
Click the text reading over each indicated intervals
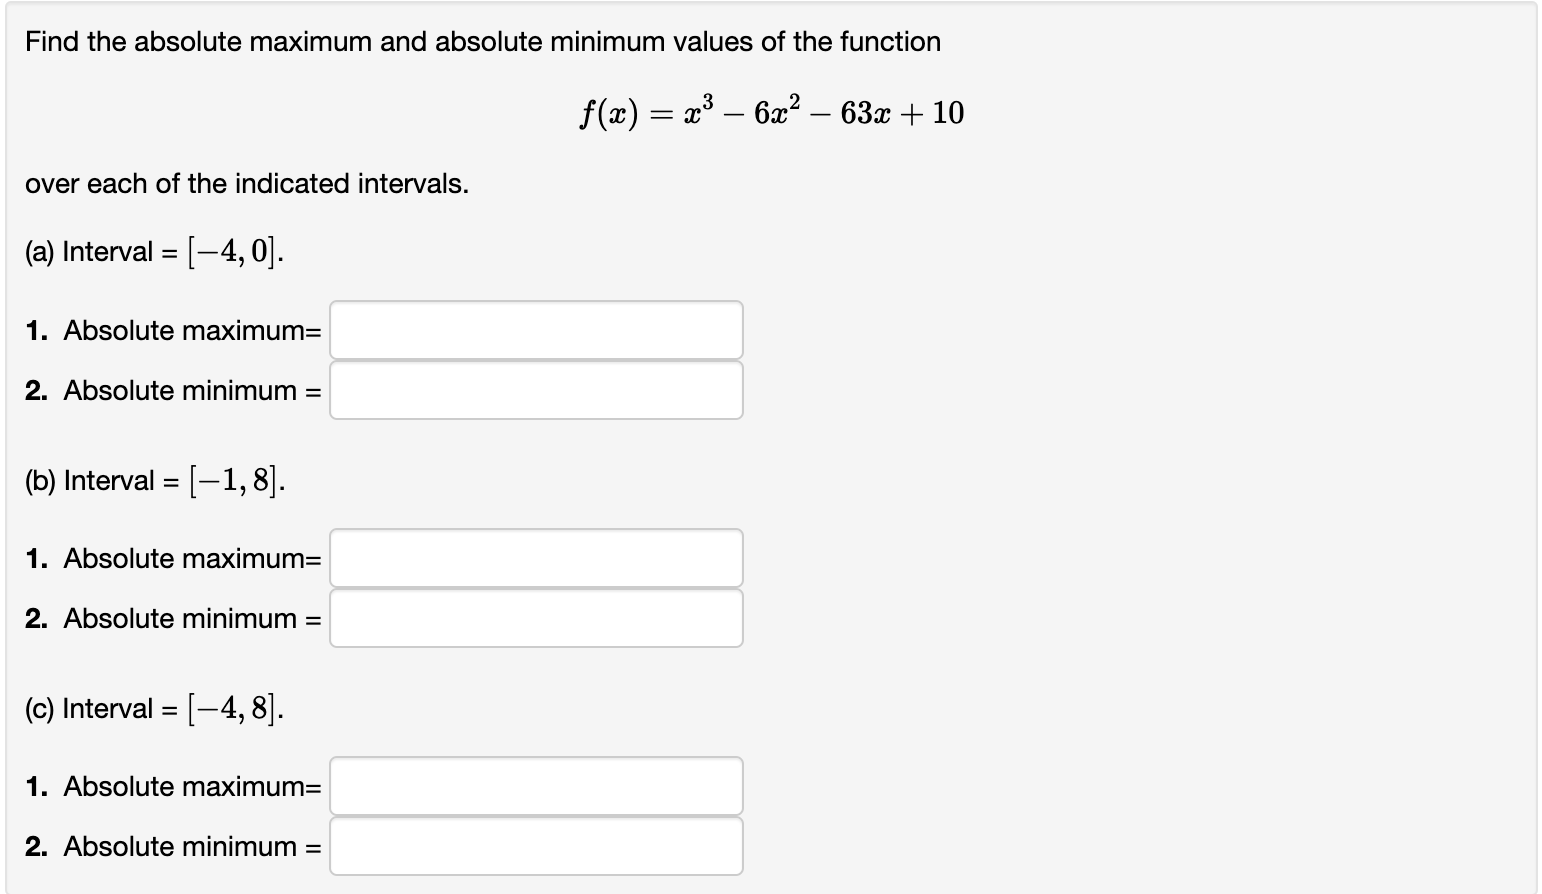pyautogui.click(x=246, y=183)
